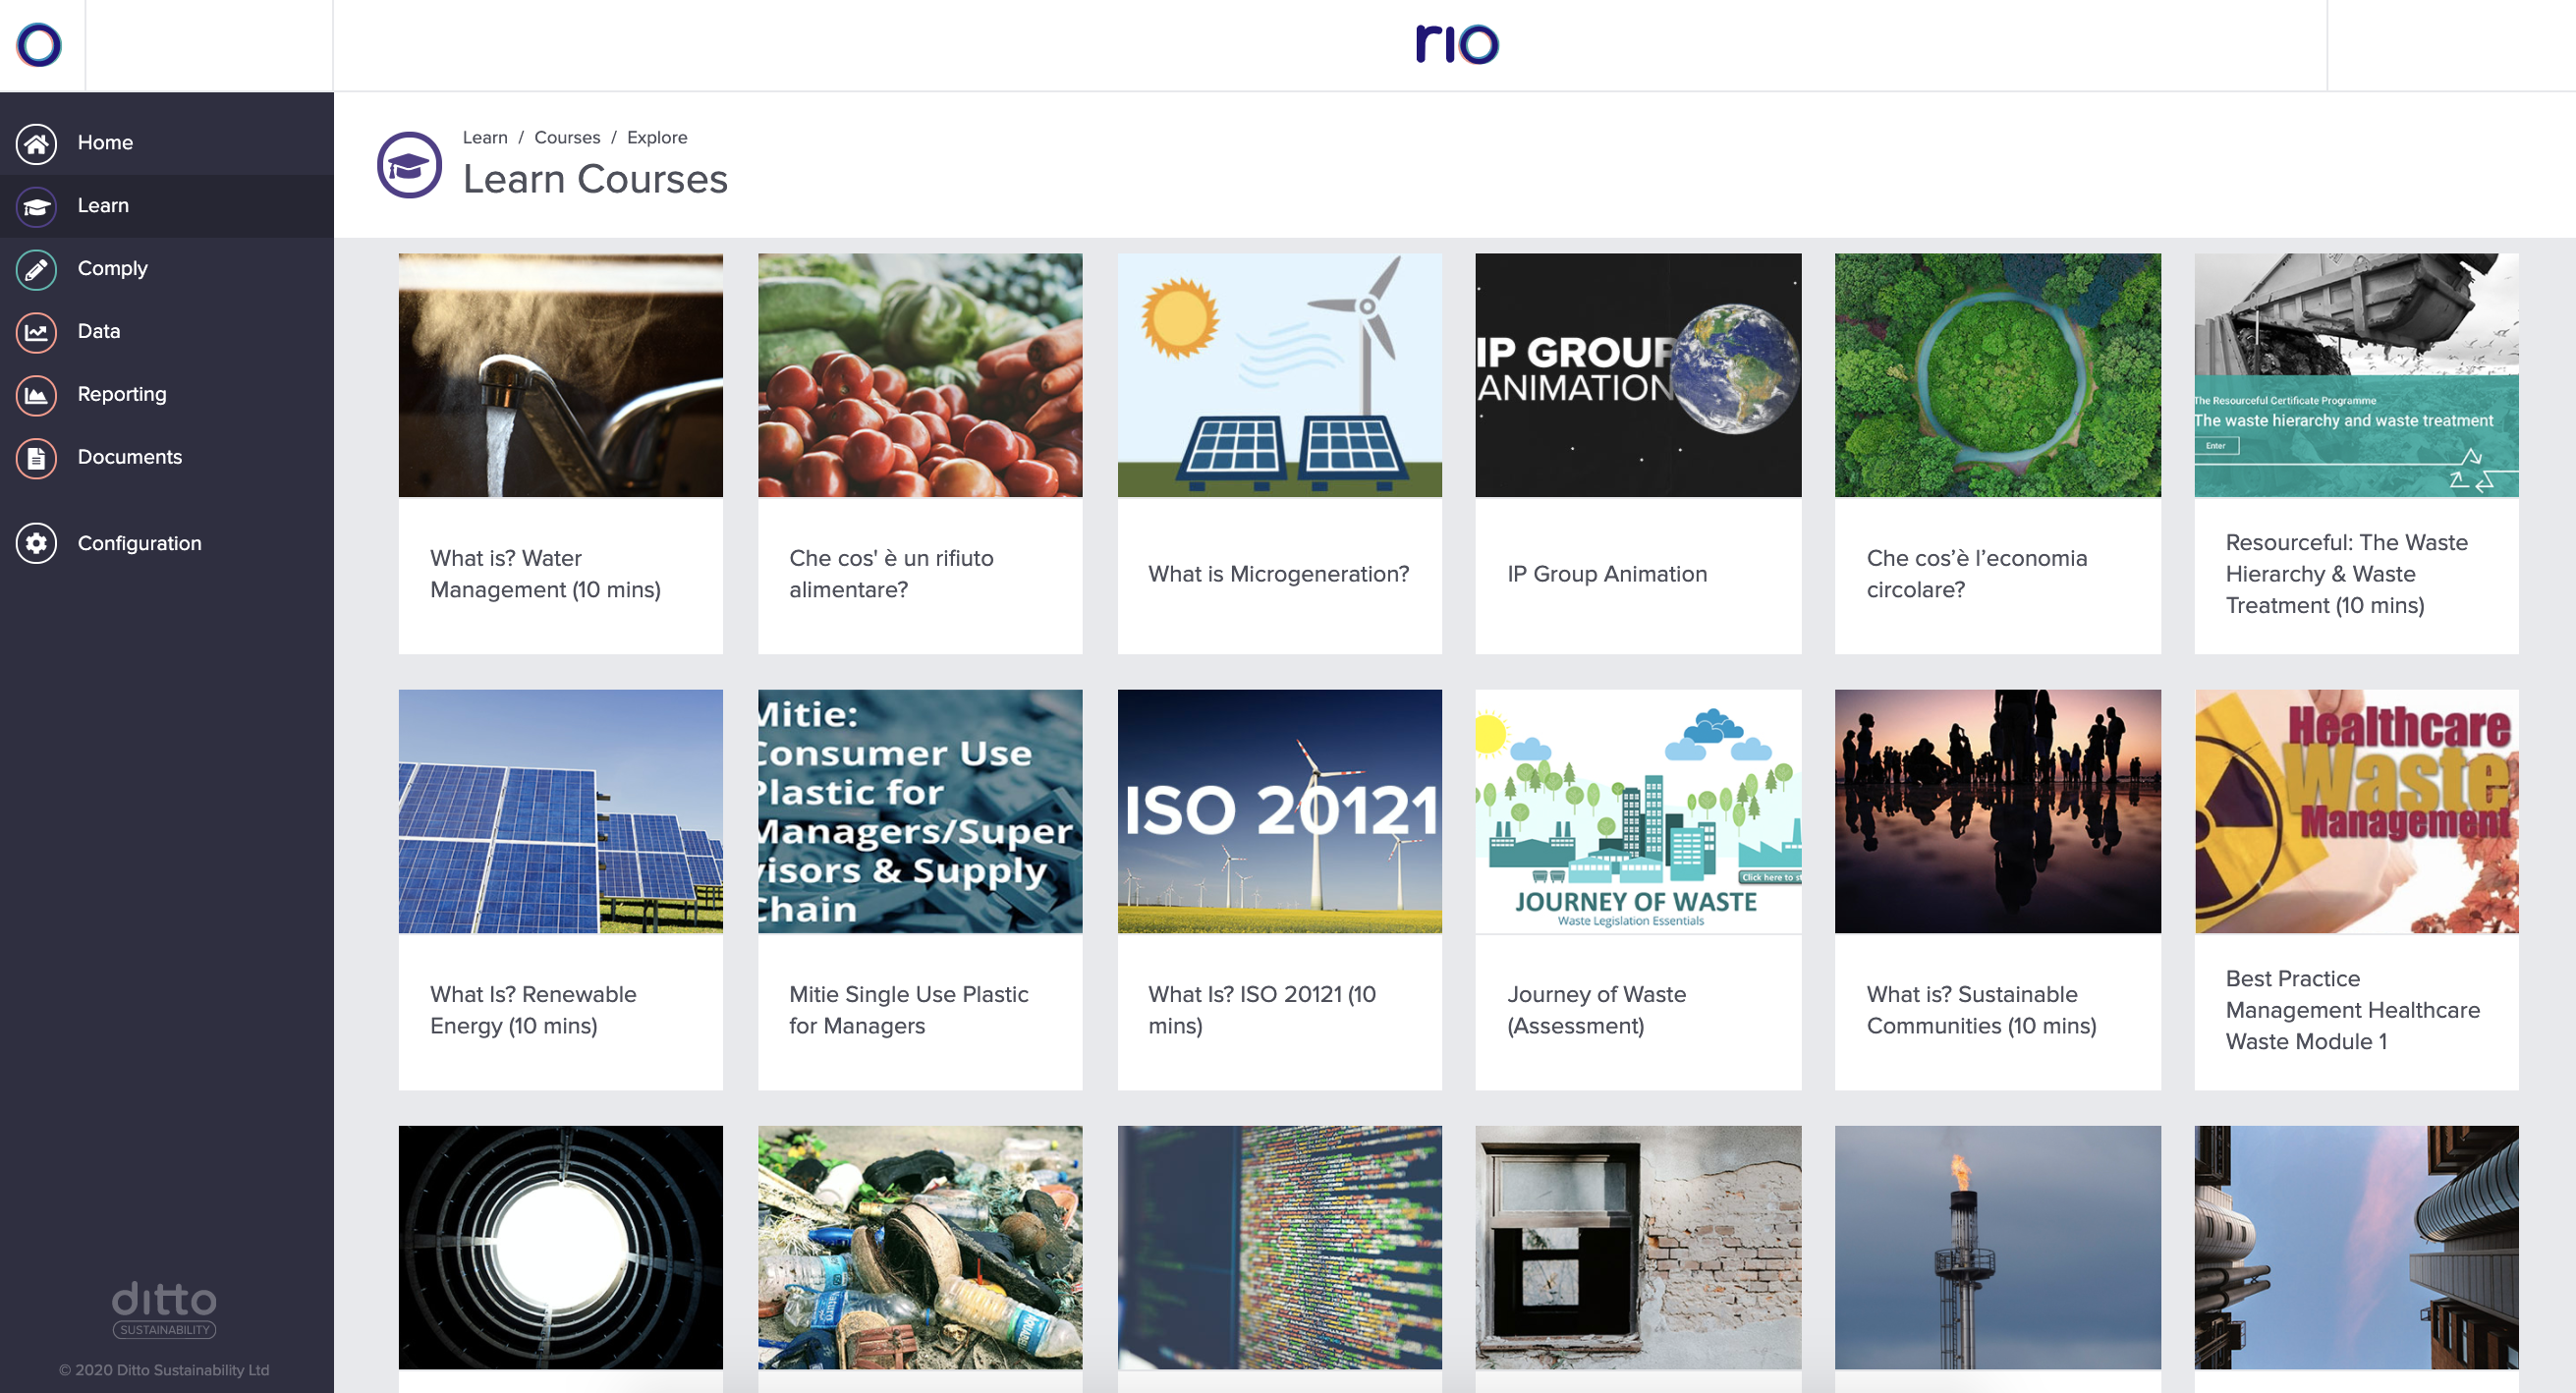Open the circular tunnel light course thumbnail
This screenshot has height=1393, width=2576.
(x=560, y=1248)
